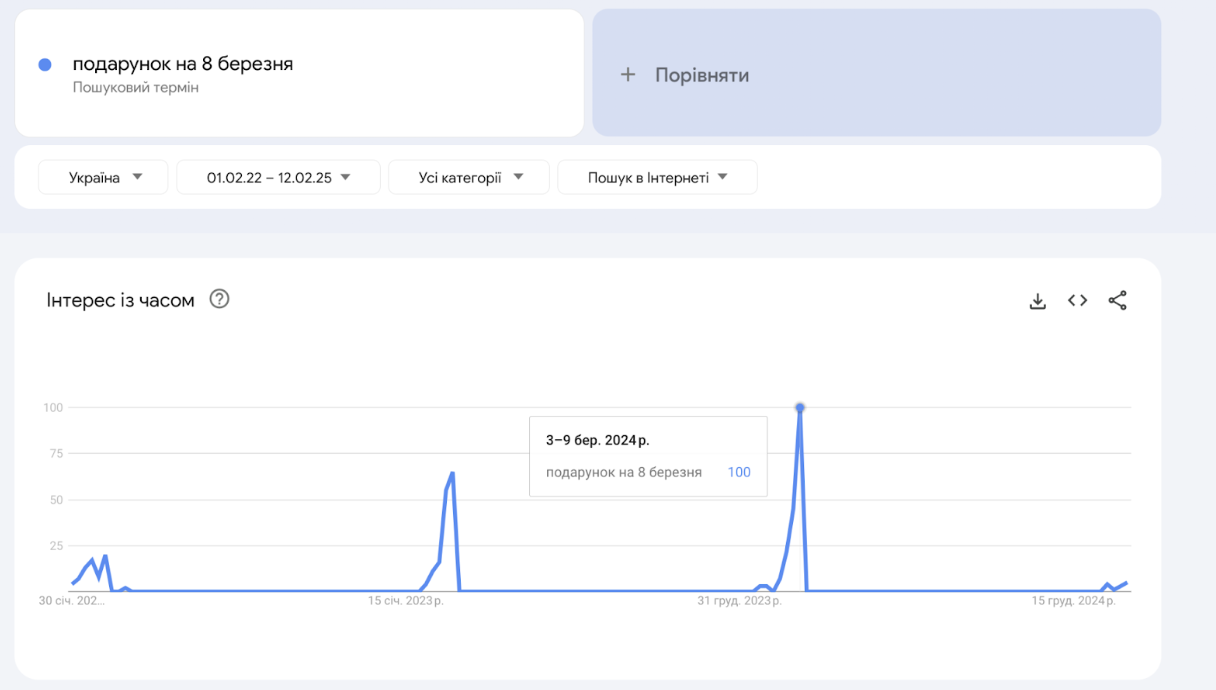Edit the search term "подарунок на 8 березня"
1216x690 pixels.
[x=183, y=64]
